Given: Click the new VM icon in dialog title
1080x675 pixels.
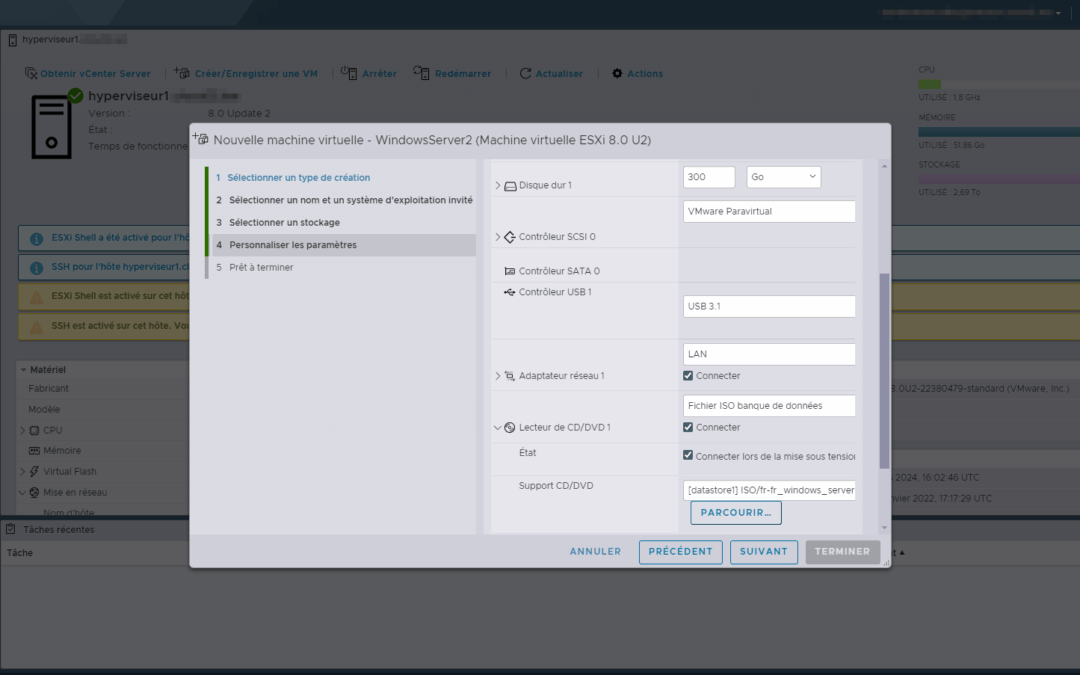Looking at the screenshot, I should 200,138.
